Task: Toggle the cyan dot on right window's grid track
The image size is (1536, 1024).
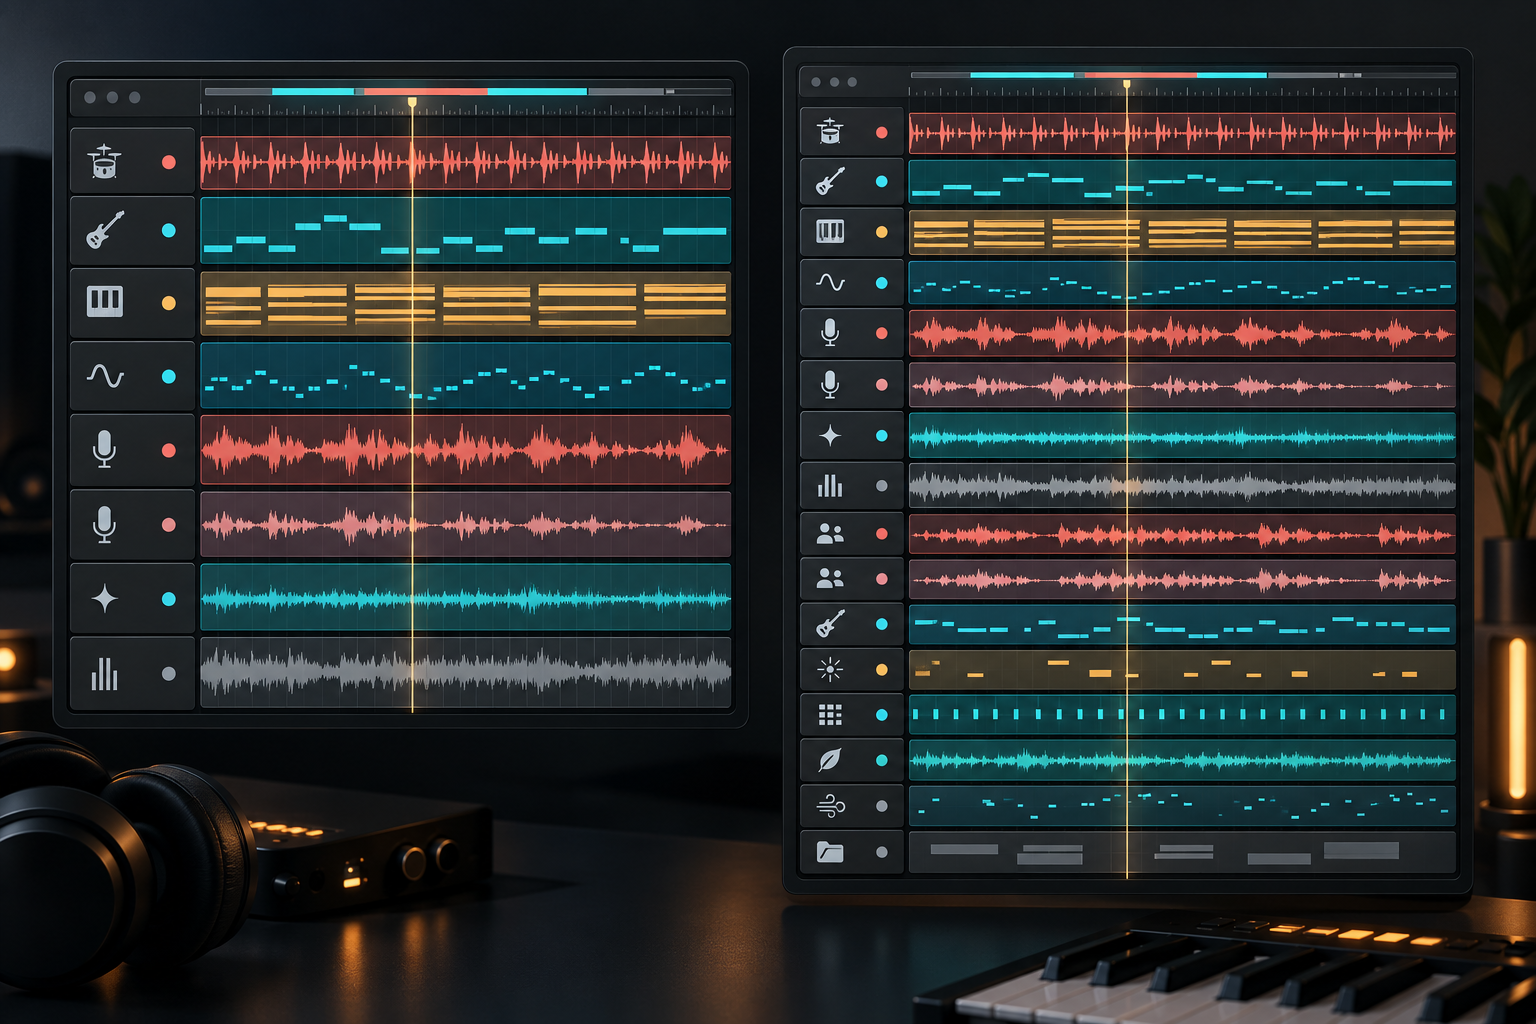Action: [x=882, y=715]
